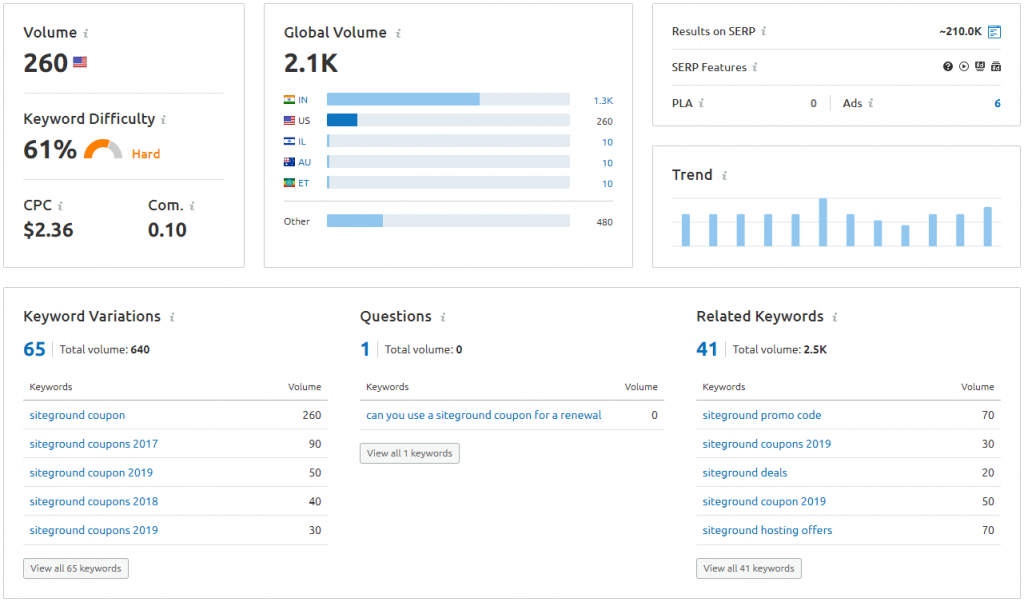Click the Total volume: 2.5K text
Viewport: 1024px width, 602px height.
point(779,349)
